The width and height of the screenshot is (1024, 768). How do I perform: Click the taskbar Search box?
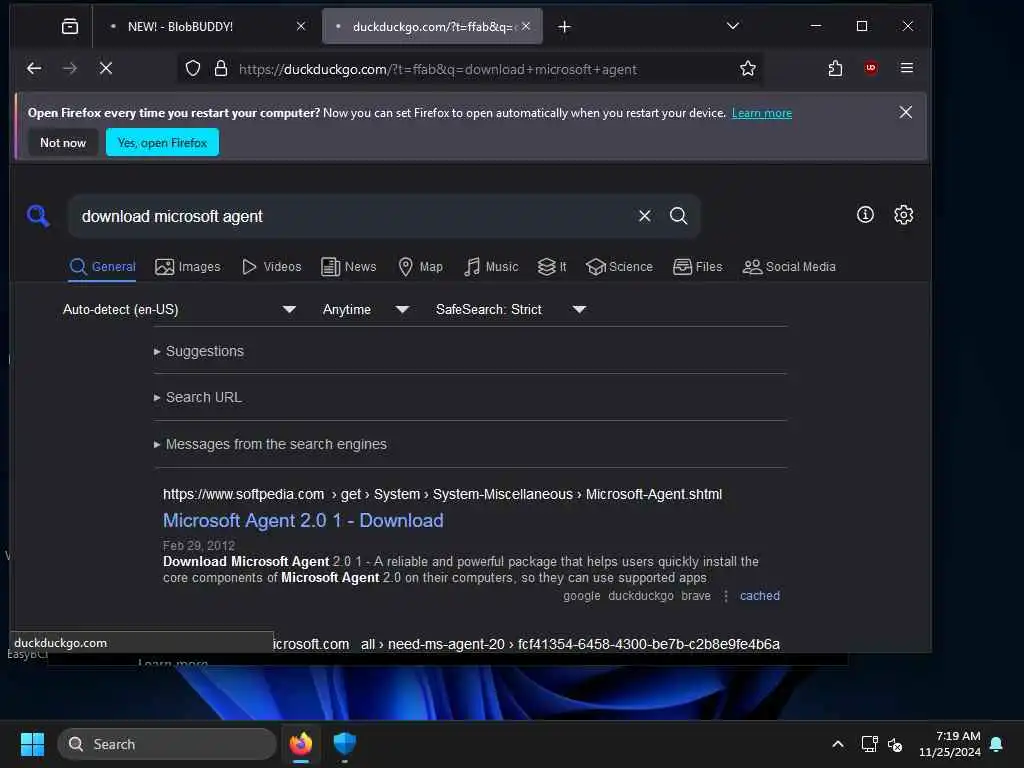(167, 744)
